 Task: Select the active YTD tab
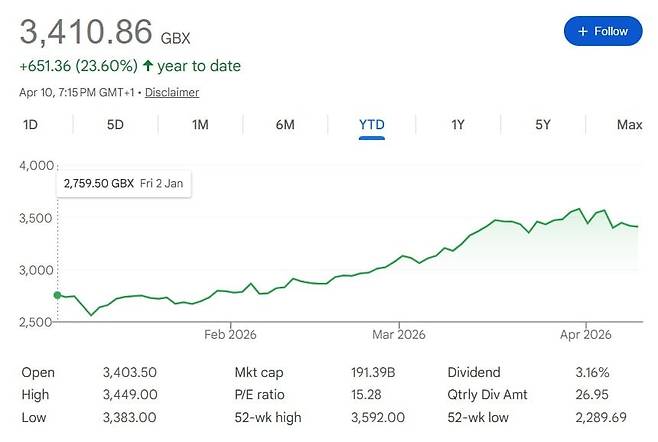coord(372,125)
